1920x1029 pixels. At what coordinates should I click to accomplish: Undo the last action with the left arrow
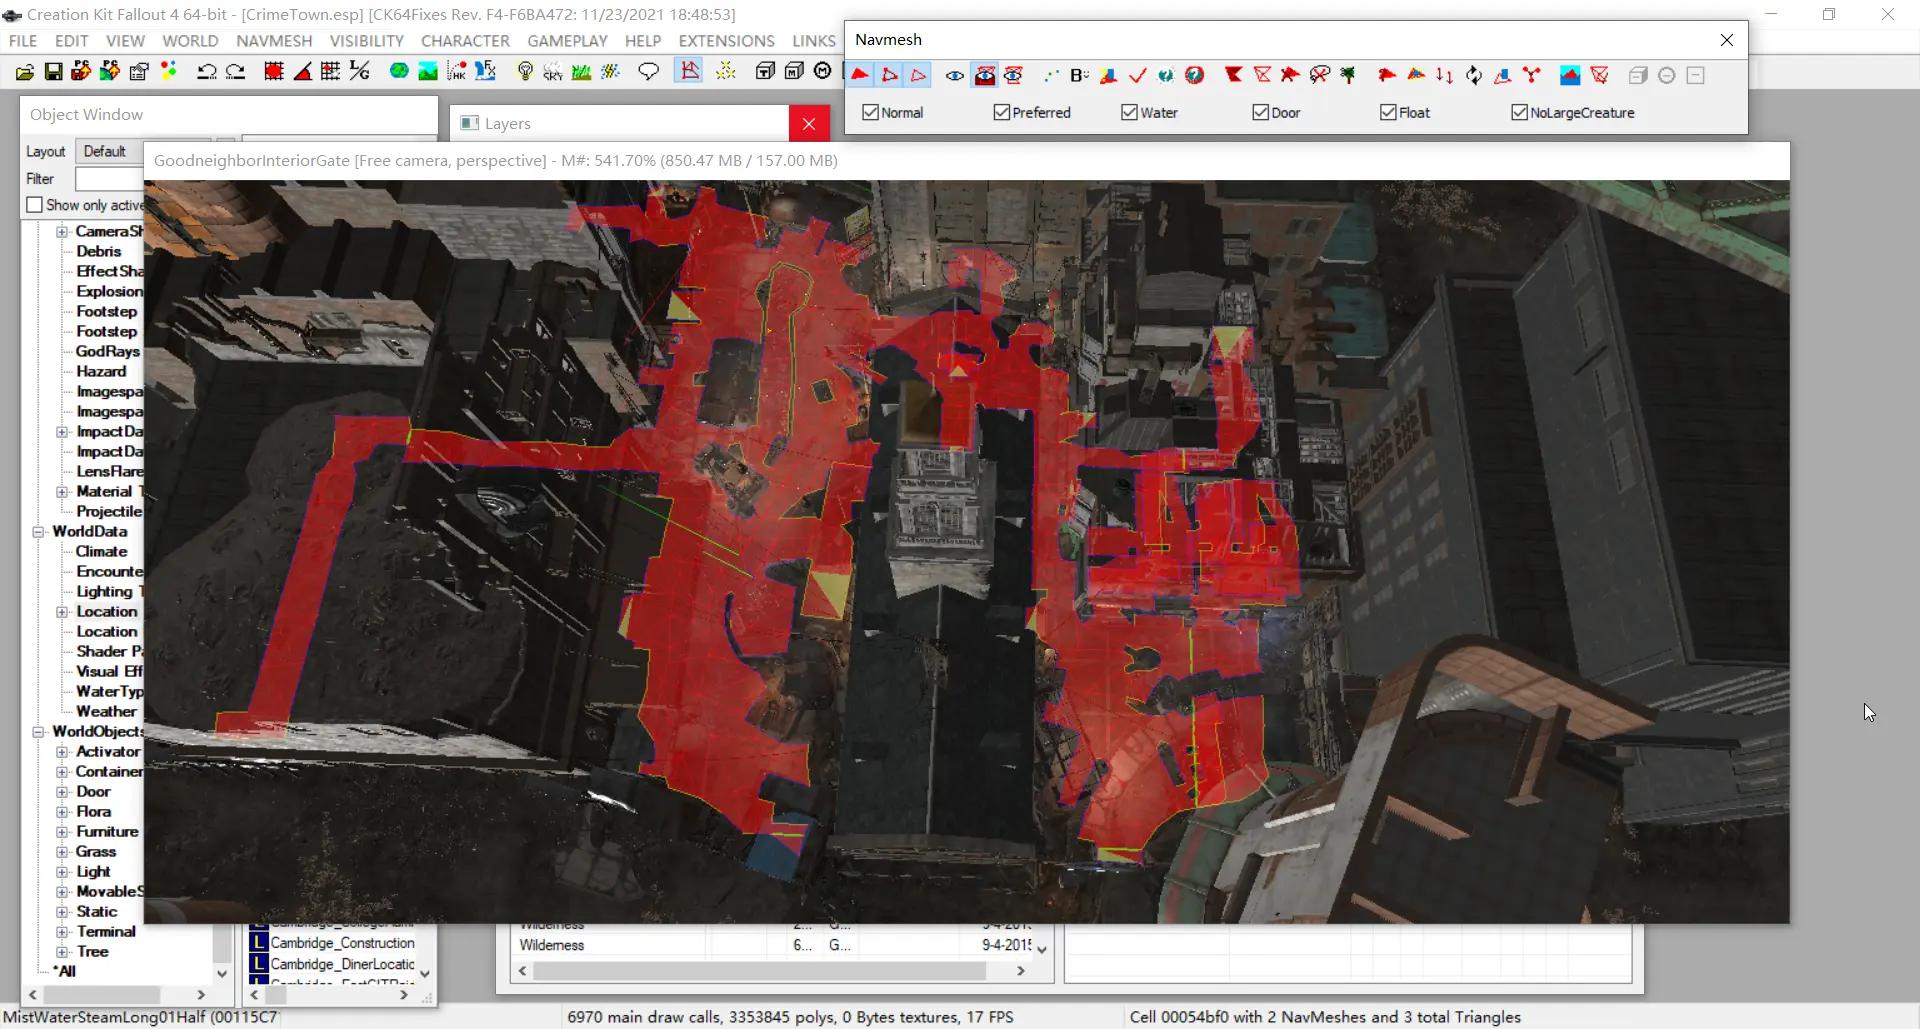click(x=207, y=72)
